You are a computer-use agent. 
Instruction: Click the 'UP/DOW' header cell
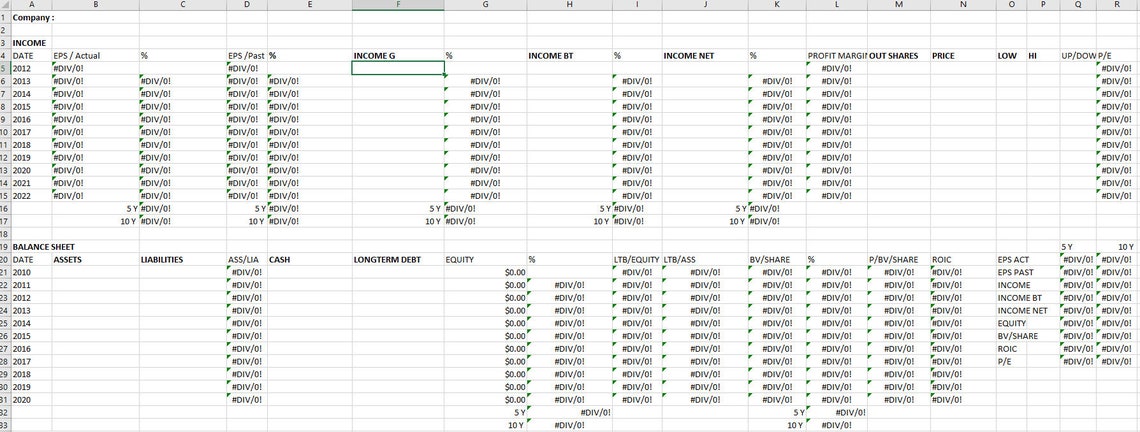(1077, 55)
